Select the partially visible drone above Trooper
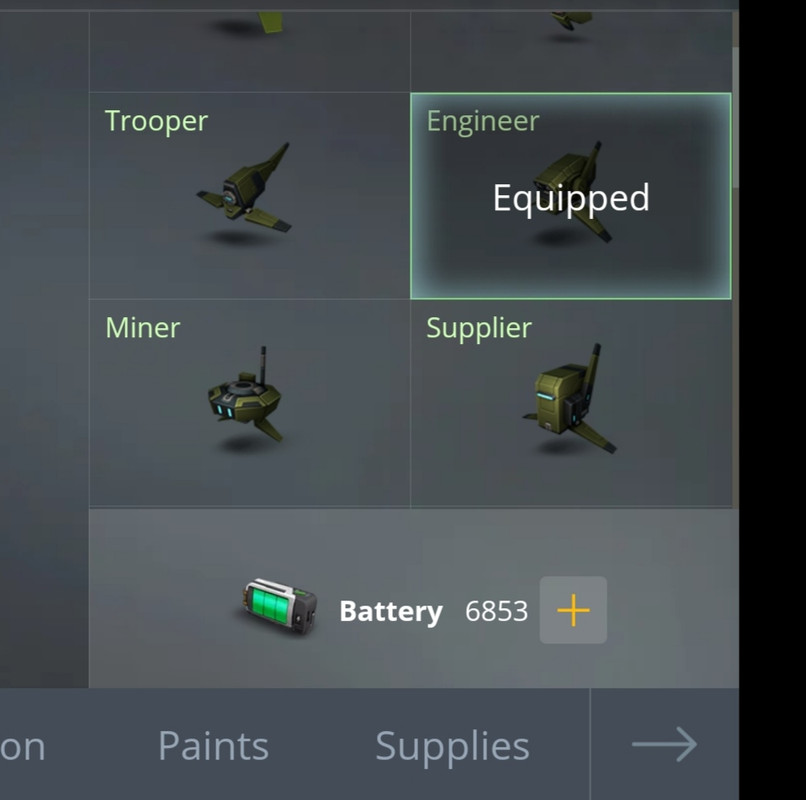The height and width of the screenshot is (800, 806). 249,51
